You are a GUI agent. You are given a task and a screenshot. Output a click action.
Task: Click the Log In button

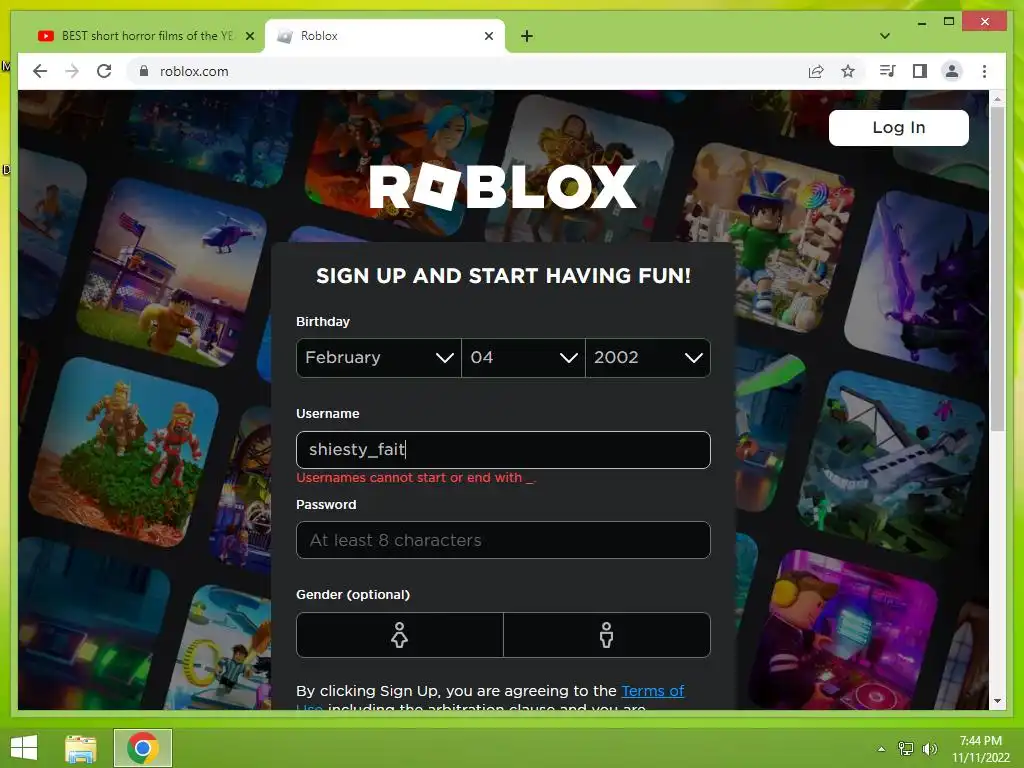coord(899,127)
